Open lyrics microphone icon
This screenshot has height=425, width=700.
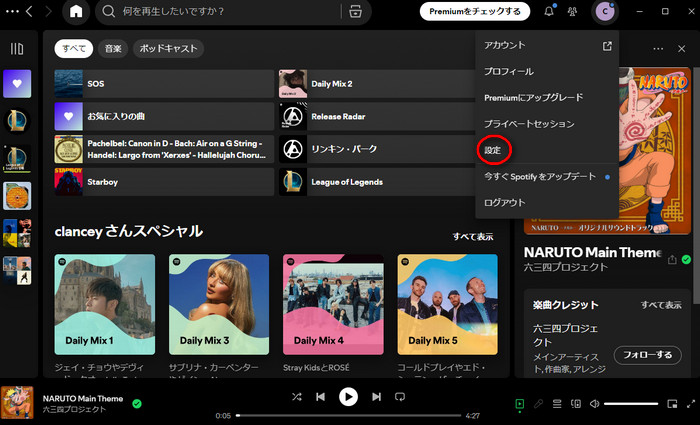(x=538, y=404)
